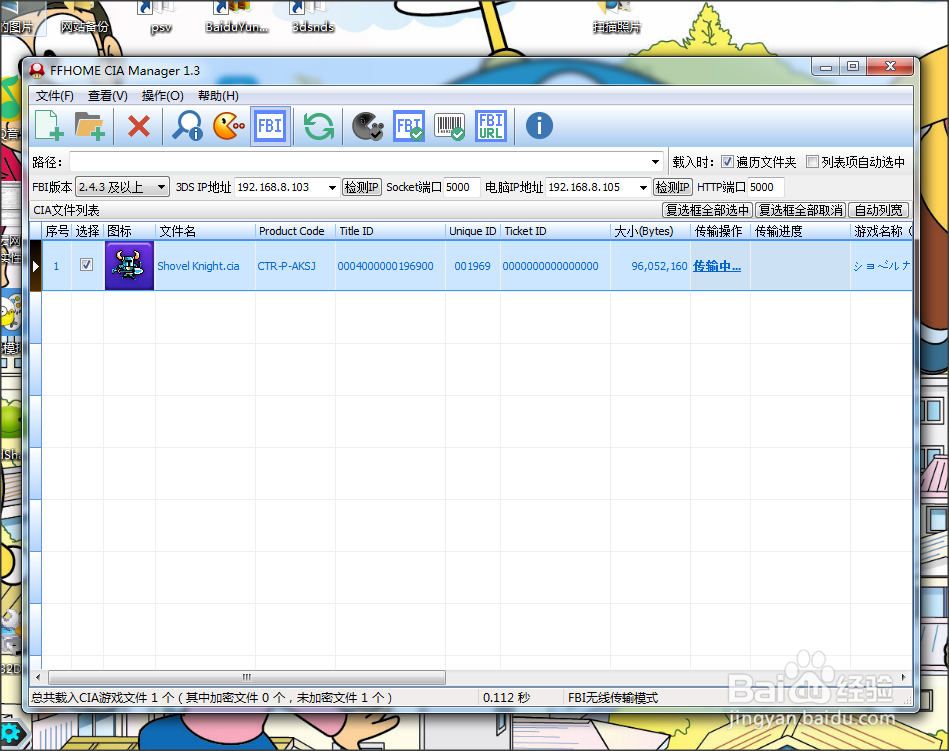Open the 帮助(H) menu
Image resolution: width=949 pixels, height=751 pixels.
click(x=218, y=96)
